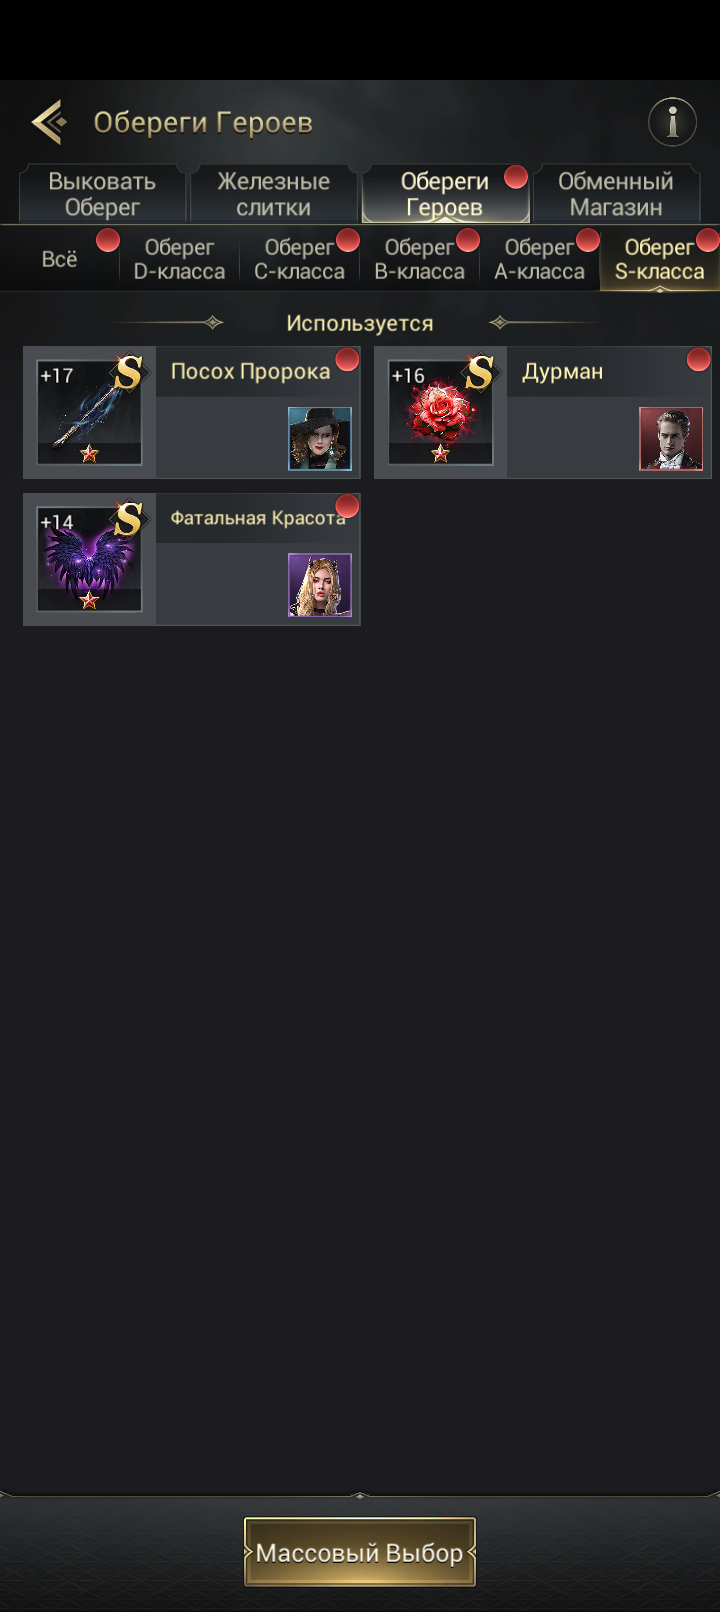Select the Фатальная Красота purple wings icon

90,559
